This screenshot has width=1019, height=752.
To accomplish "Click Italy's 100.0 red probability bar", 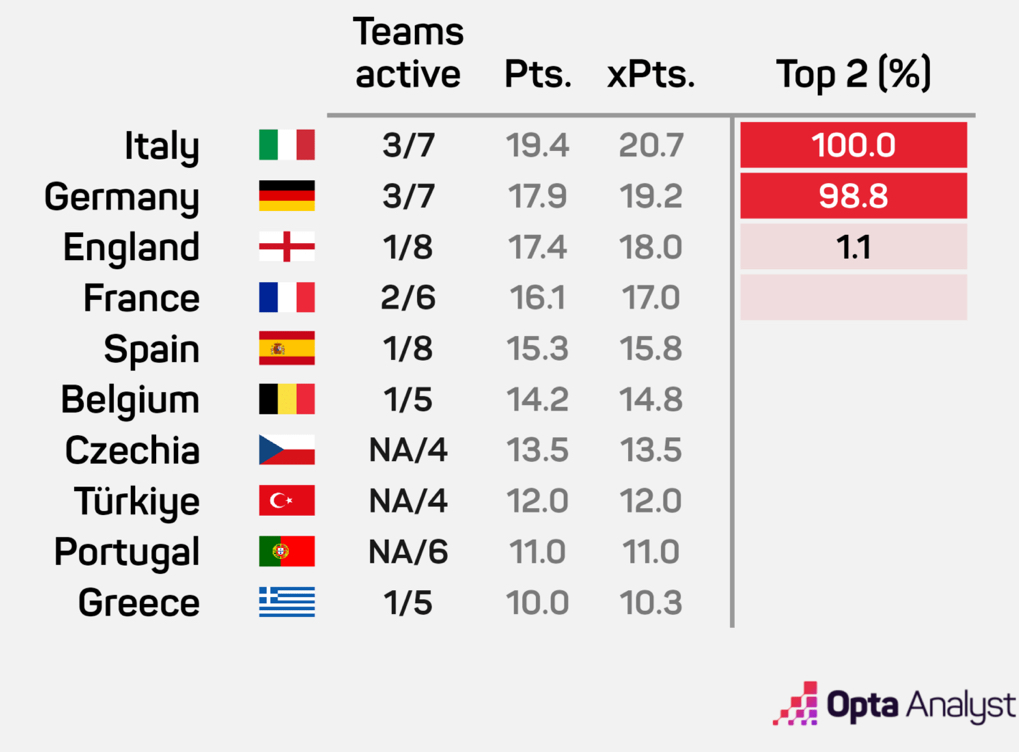I will [853, 145].
